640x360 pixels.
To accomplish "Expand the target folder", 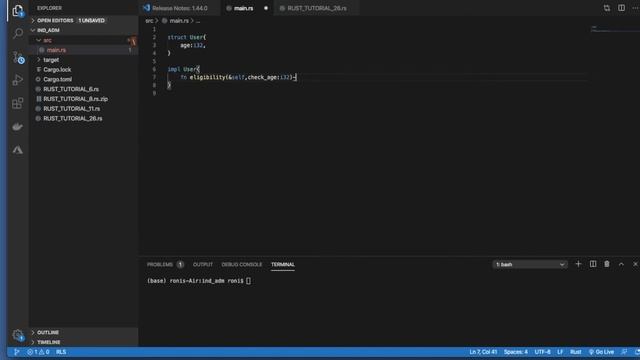I will (x=83, y=60).
